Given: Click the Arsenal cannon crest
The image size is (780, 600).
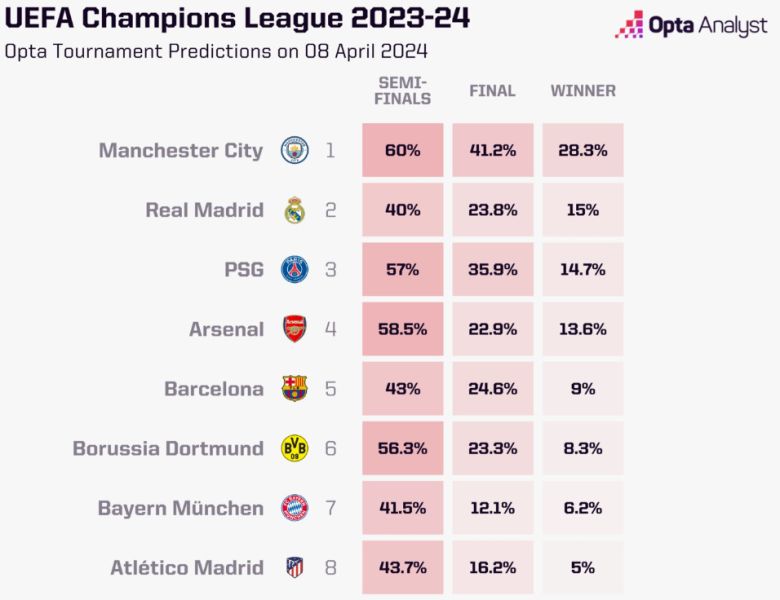Looking at the screenshot, I should (x=294, y=329).
